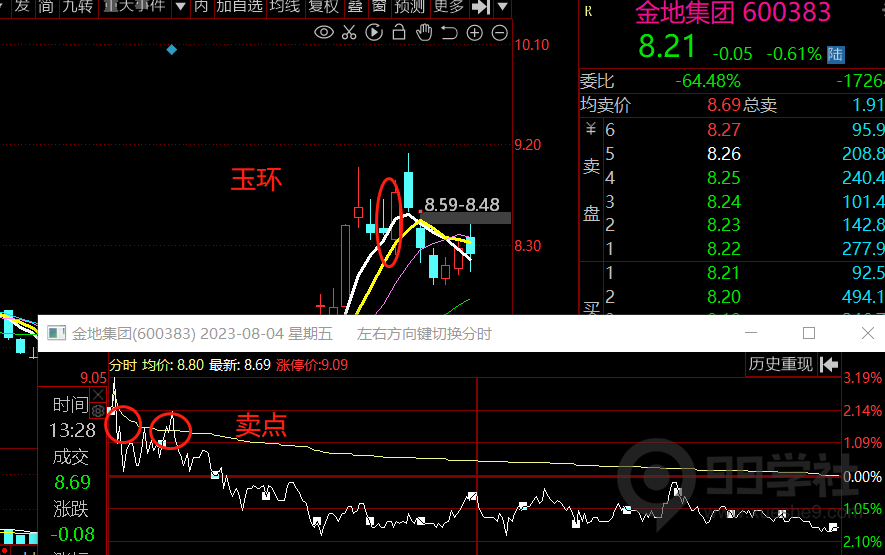Toggle the chart lock icon
Screen dimensions: 885x555
pyautogui.click(x=399, y=33)
